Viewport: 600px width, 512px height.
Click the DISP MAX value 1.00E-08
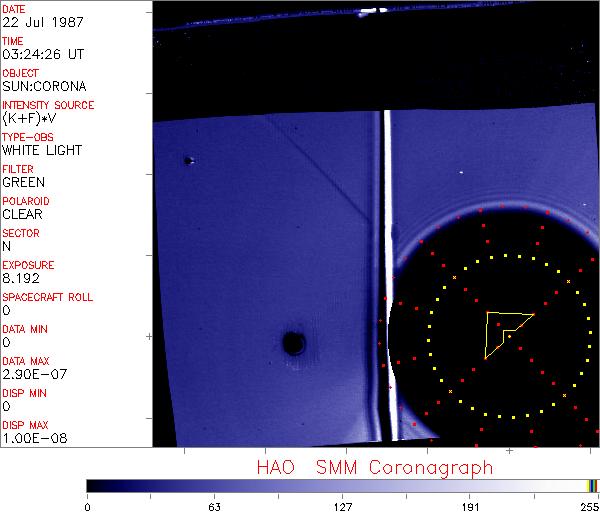click(32, 439)
